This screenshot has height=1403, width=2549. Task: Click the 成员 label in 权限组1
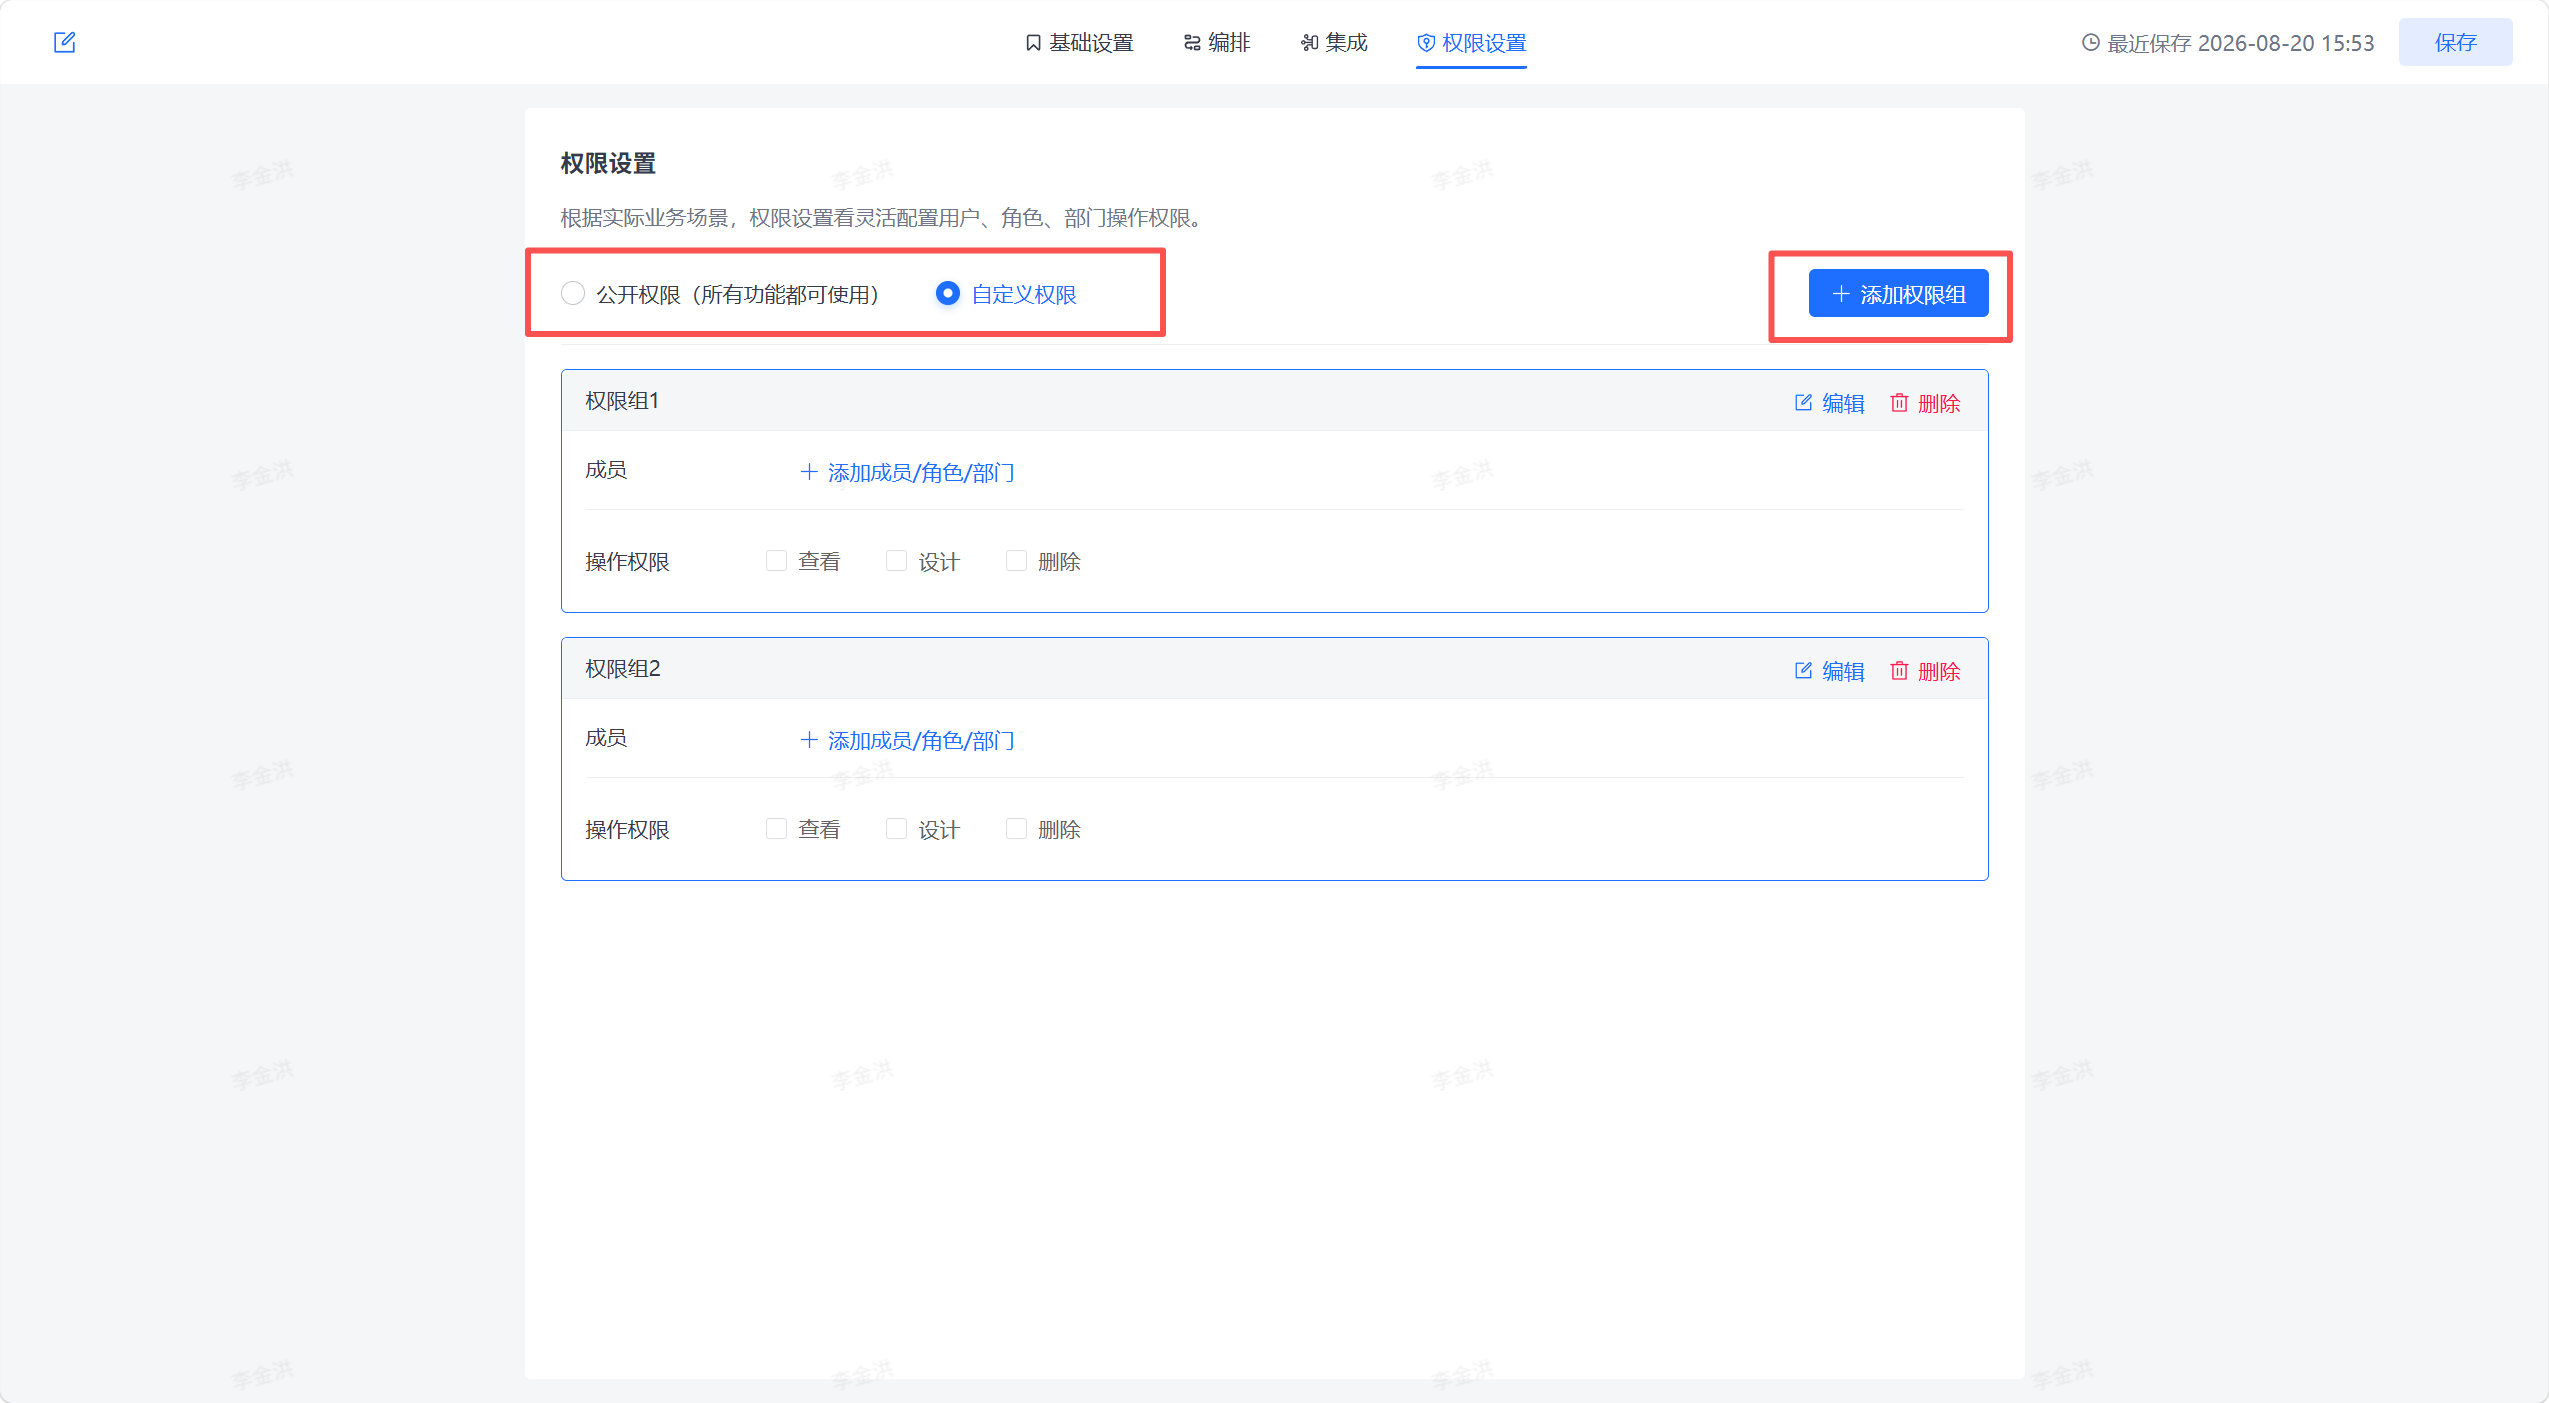click(x=606, y=470)
